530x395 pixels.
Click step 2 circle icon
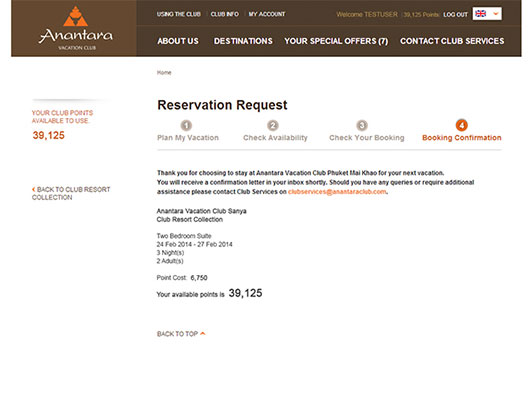click(x=273, y=125)
